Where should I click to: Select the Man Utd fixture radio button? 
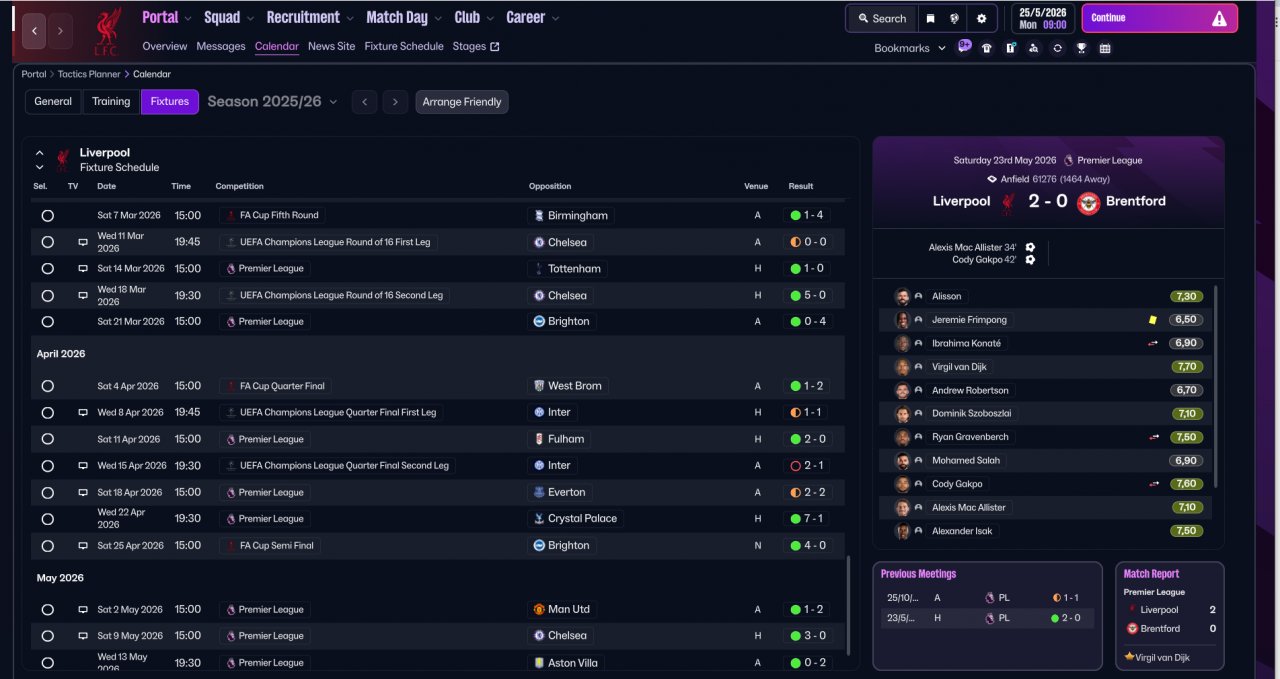point(47,609)
